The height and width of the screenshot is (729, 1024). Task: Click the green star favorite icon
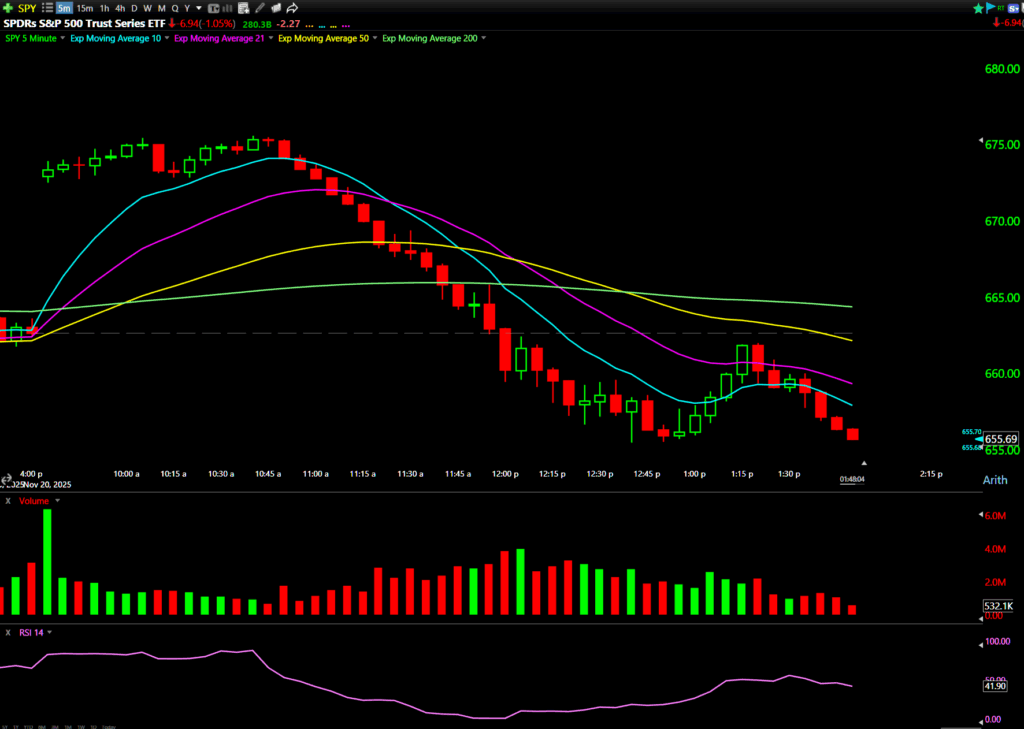[x=977, y=8]
